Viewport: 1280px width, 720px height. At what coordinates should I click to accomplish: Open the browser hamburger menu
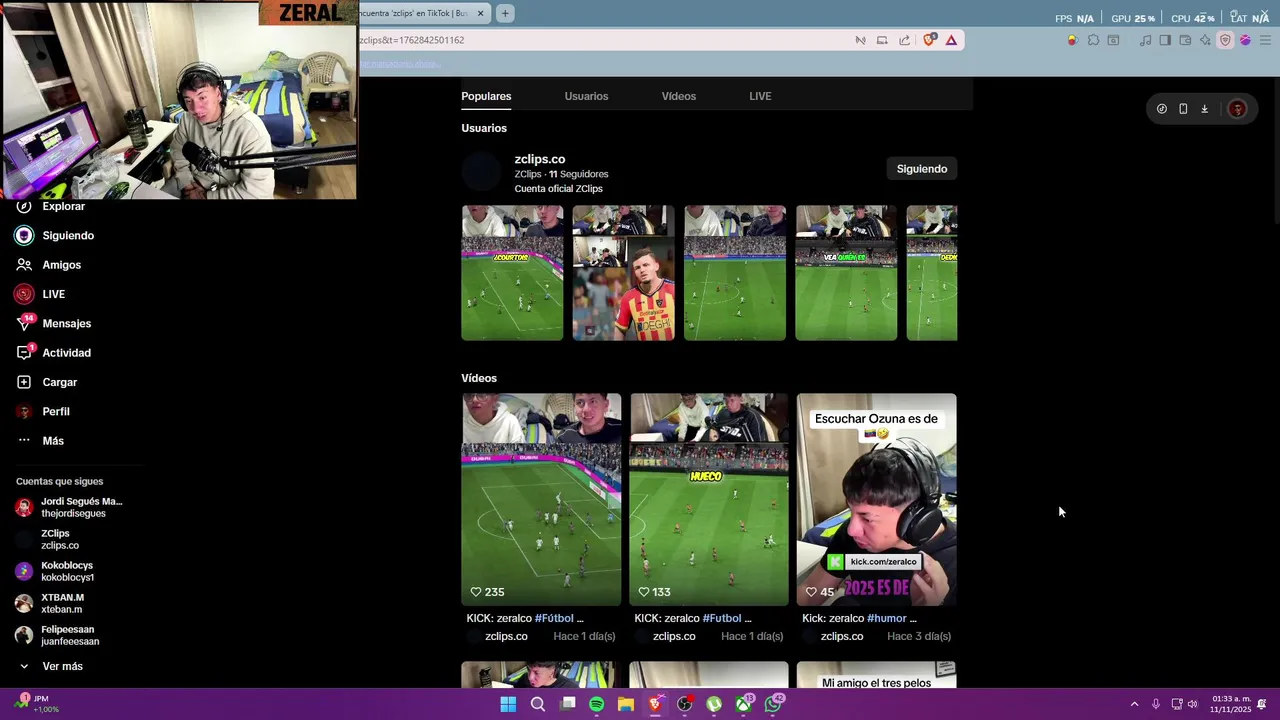point(1265,40)
